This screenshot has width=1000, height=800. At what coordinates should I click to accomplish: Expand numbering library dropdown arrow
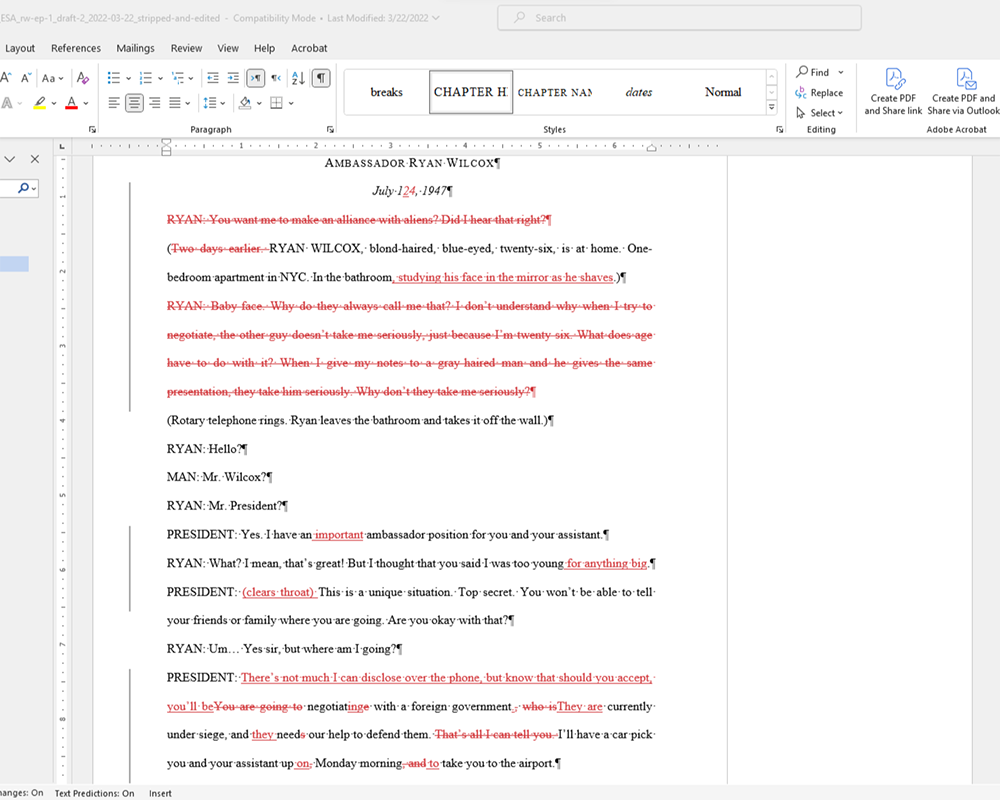click(160, 78)
